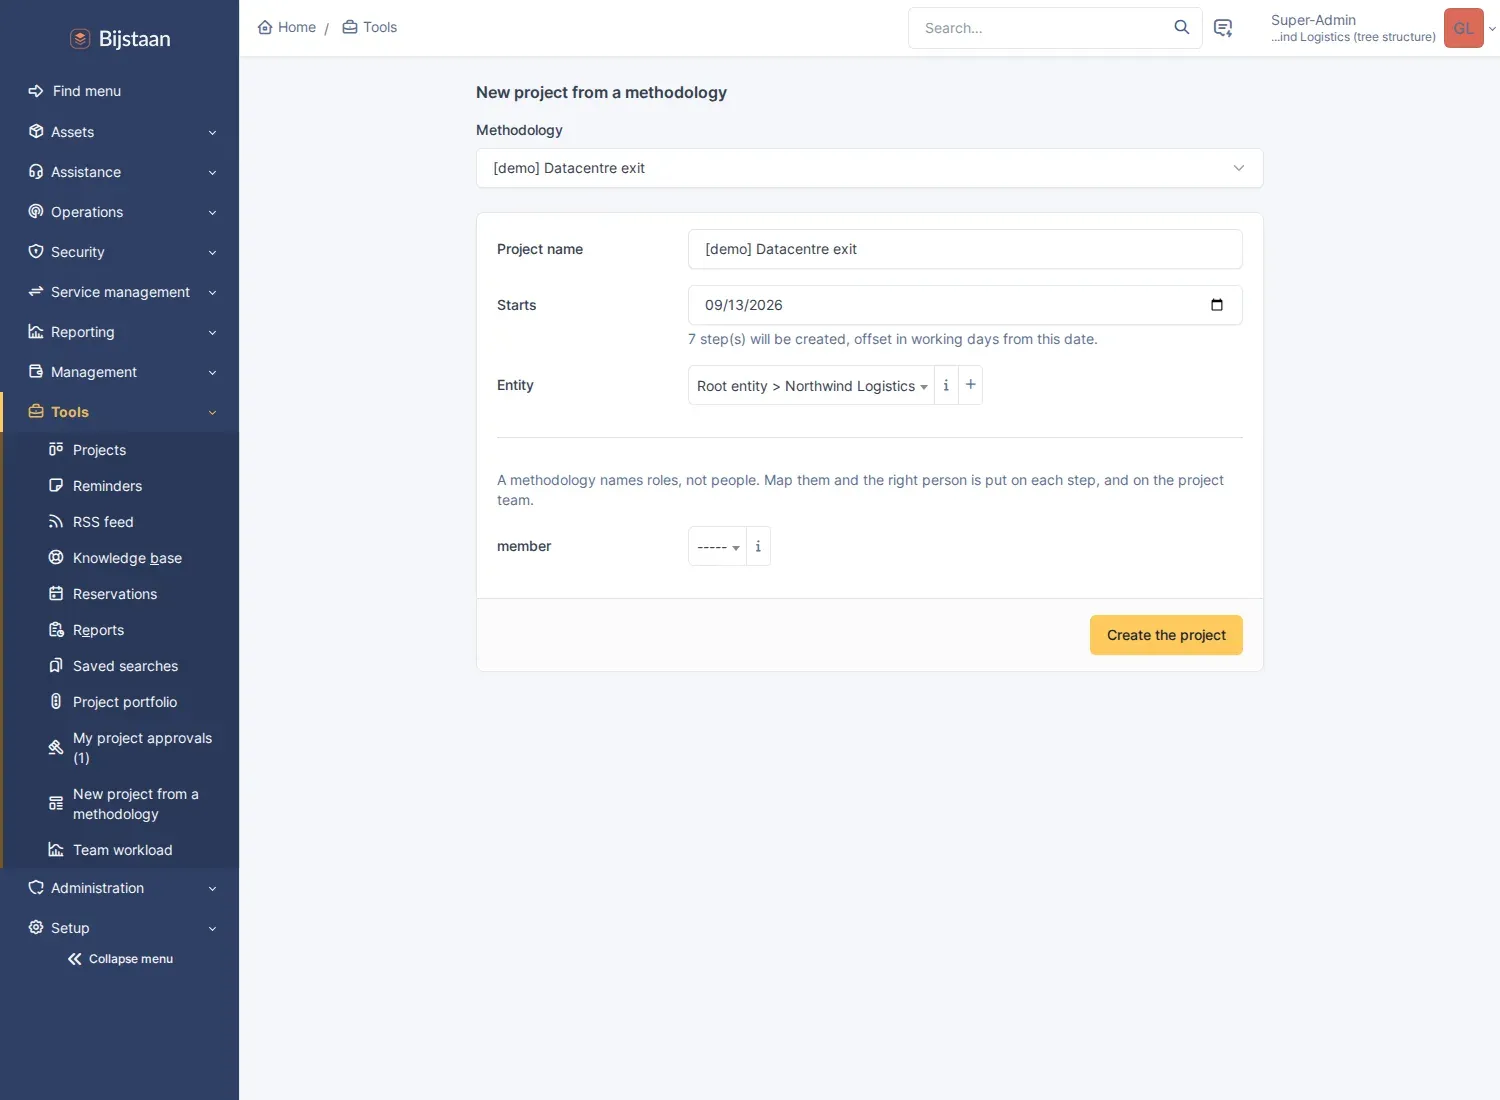Open the calendar picker in Starts field
The width and height of the screenshot is (1500, 1100).
point(1217,305)
